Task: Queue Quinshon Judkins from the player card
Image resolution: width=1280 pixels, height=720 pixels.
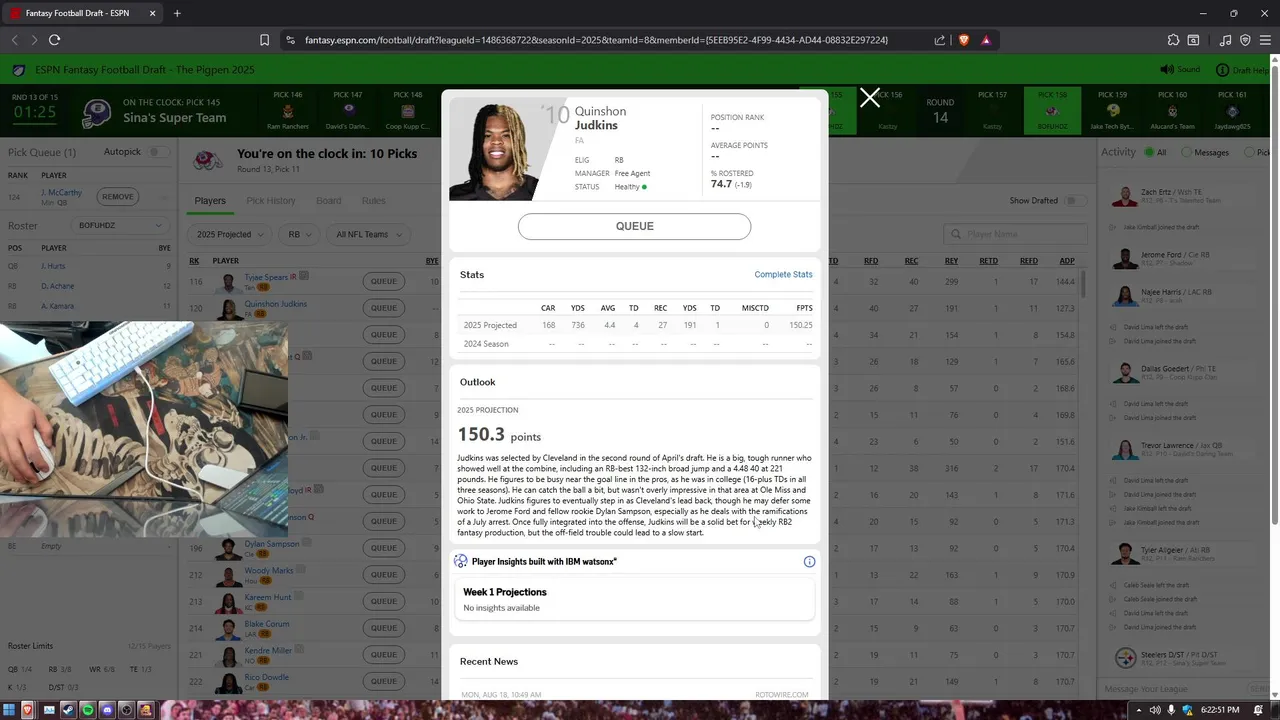Action: [x=634, y=226]
